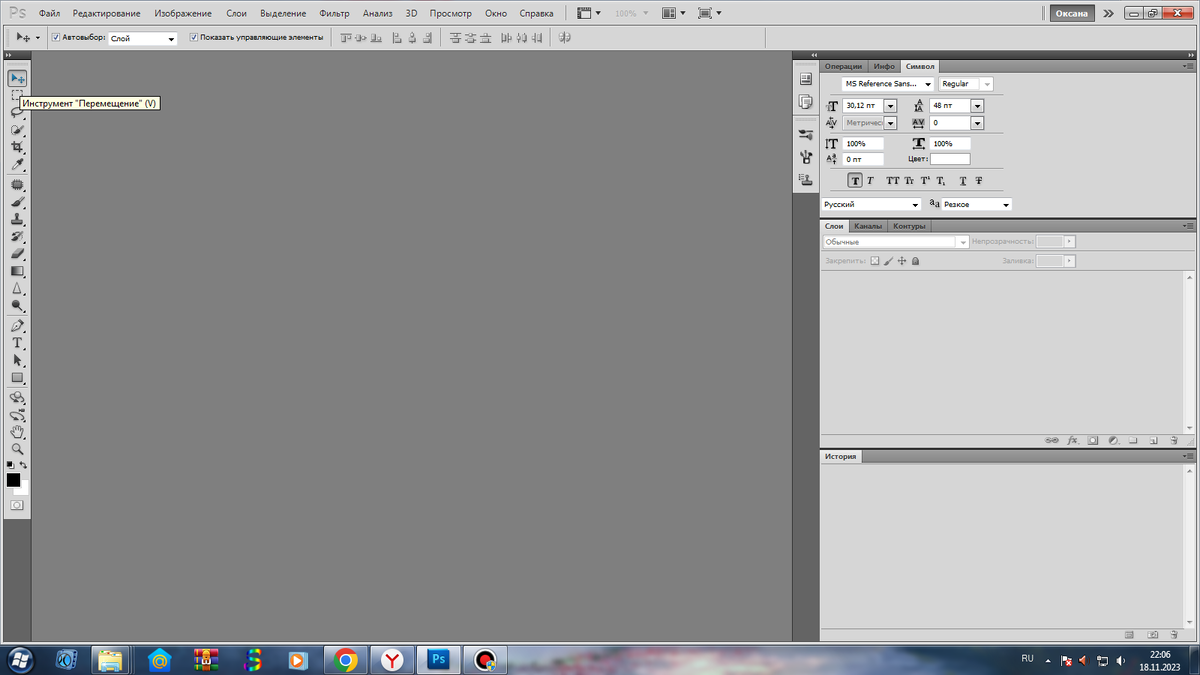Set the foreground color swatch
Image resolution: width=1200 pixels, height=675 pixels.
pyautogui.click(x=13, y=480)
